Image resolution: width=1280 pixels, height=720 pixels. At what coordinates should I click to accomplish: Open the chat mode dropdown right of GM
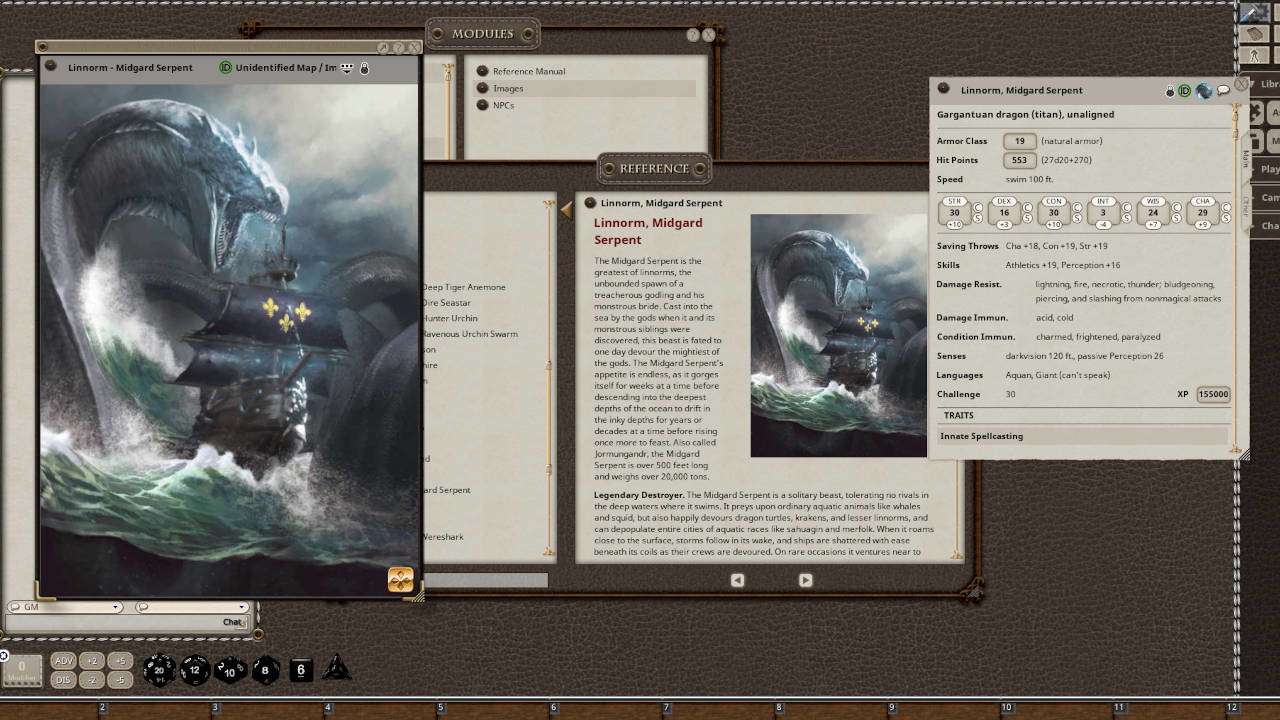point(192,607)
